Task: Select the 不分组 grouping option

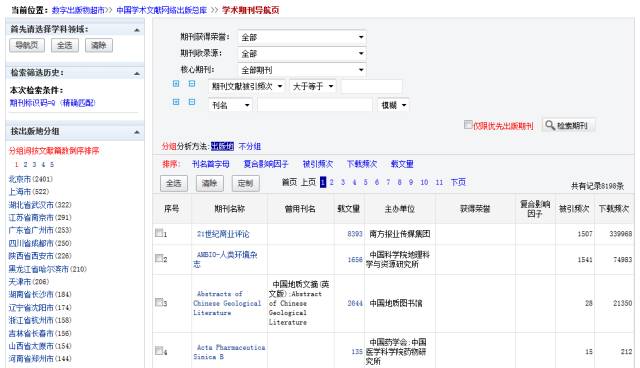Action: [249, 146]
